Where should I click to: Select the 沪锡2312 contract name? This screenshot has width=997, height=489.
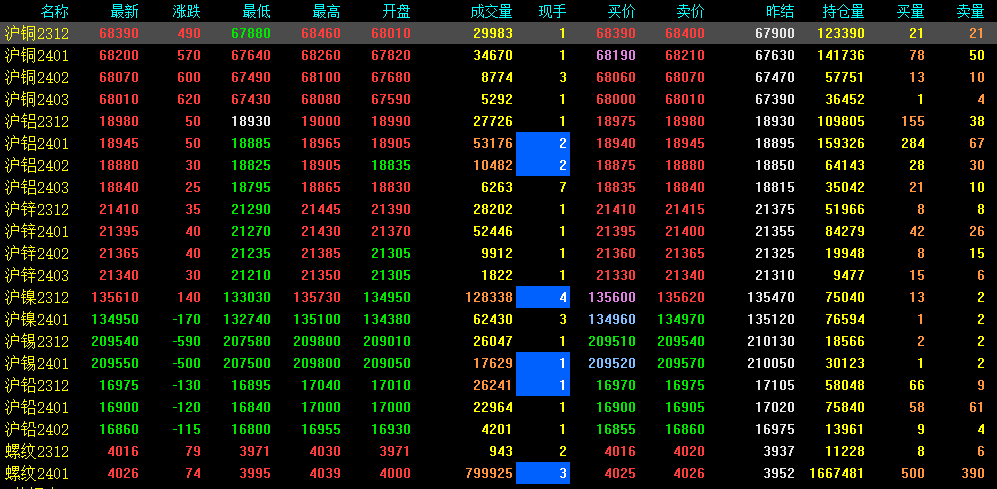click(x=36, y=341)
